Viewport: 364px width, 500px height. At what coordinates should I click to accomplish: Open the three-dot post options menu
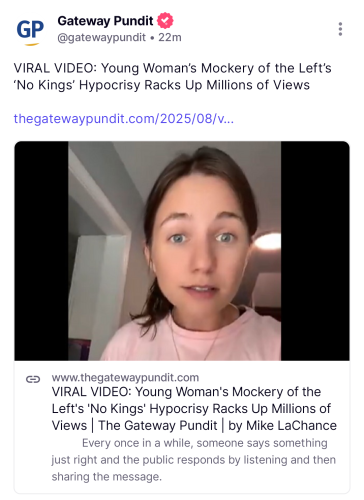pos(340,29)
